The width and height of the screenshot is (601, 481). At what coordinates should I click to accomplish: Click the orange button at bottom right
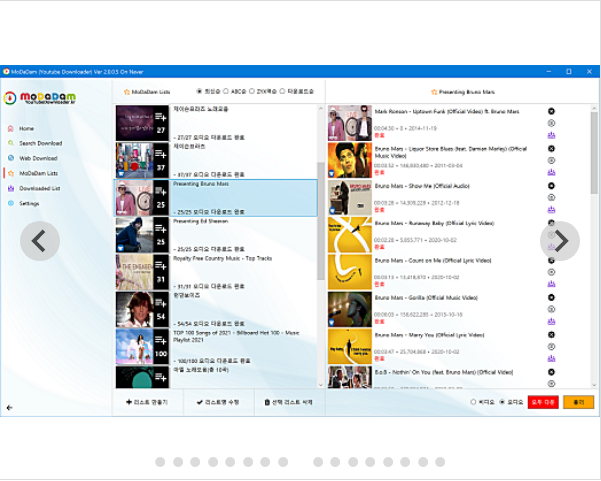click(578, 402)
